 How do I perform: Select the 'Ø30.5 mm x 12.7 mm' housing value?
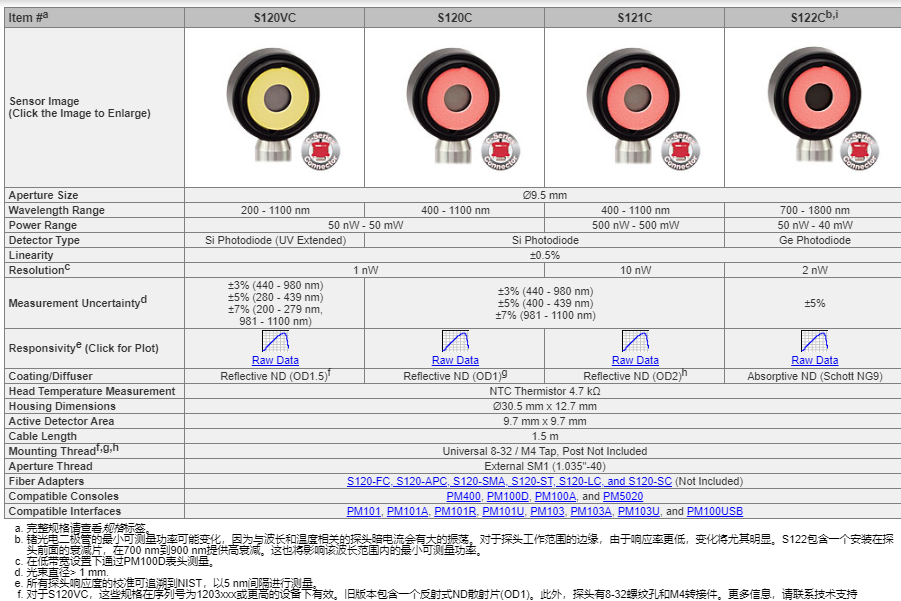pyautogui.click(x=545, y=406)
